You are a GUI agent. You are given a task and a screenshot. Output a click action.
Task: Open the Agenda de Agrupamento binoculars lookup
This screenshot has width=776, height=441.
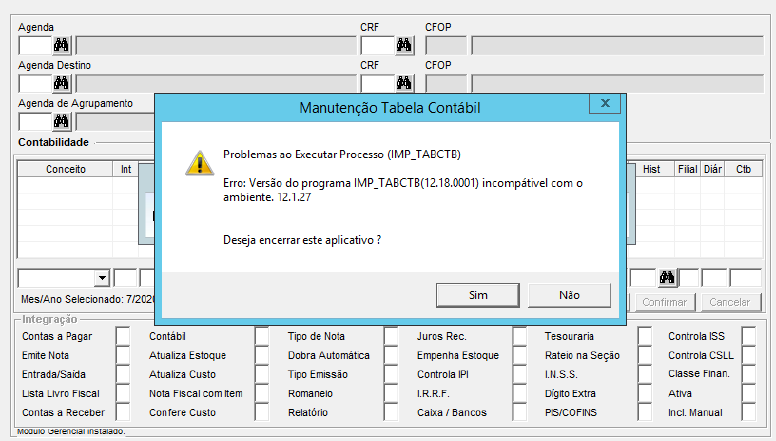pos(61,121)
